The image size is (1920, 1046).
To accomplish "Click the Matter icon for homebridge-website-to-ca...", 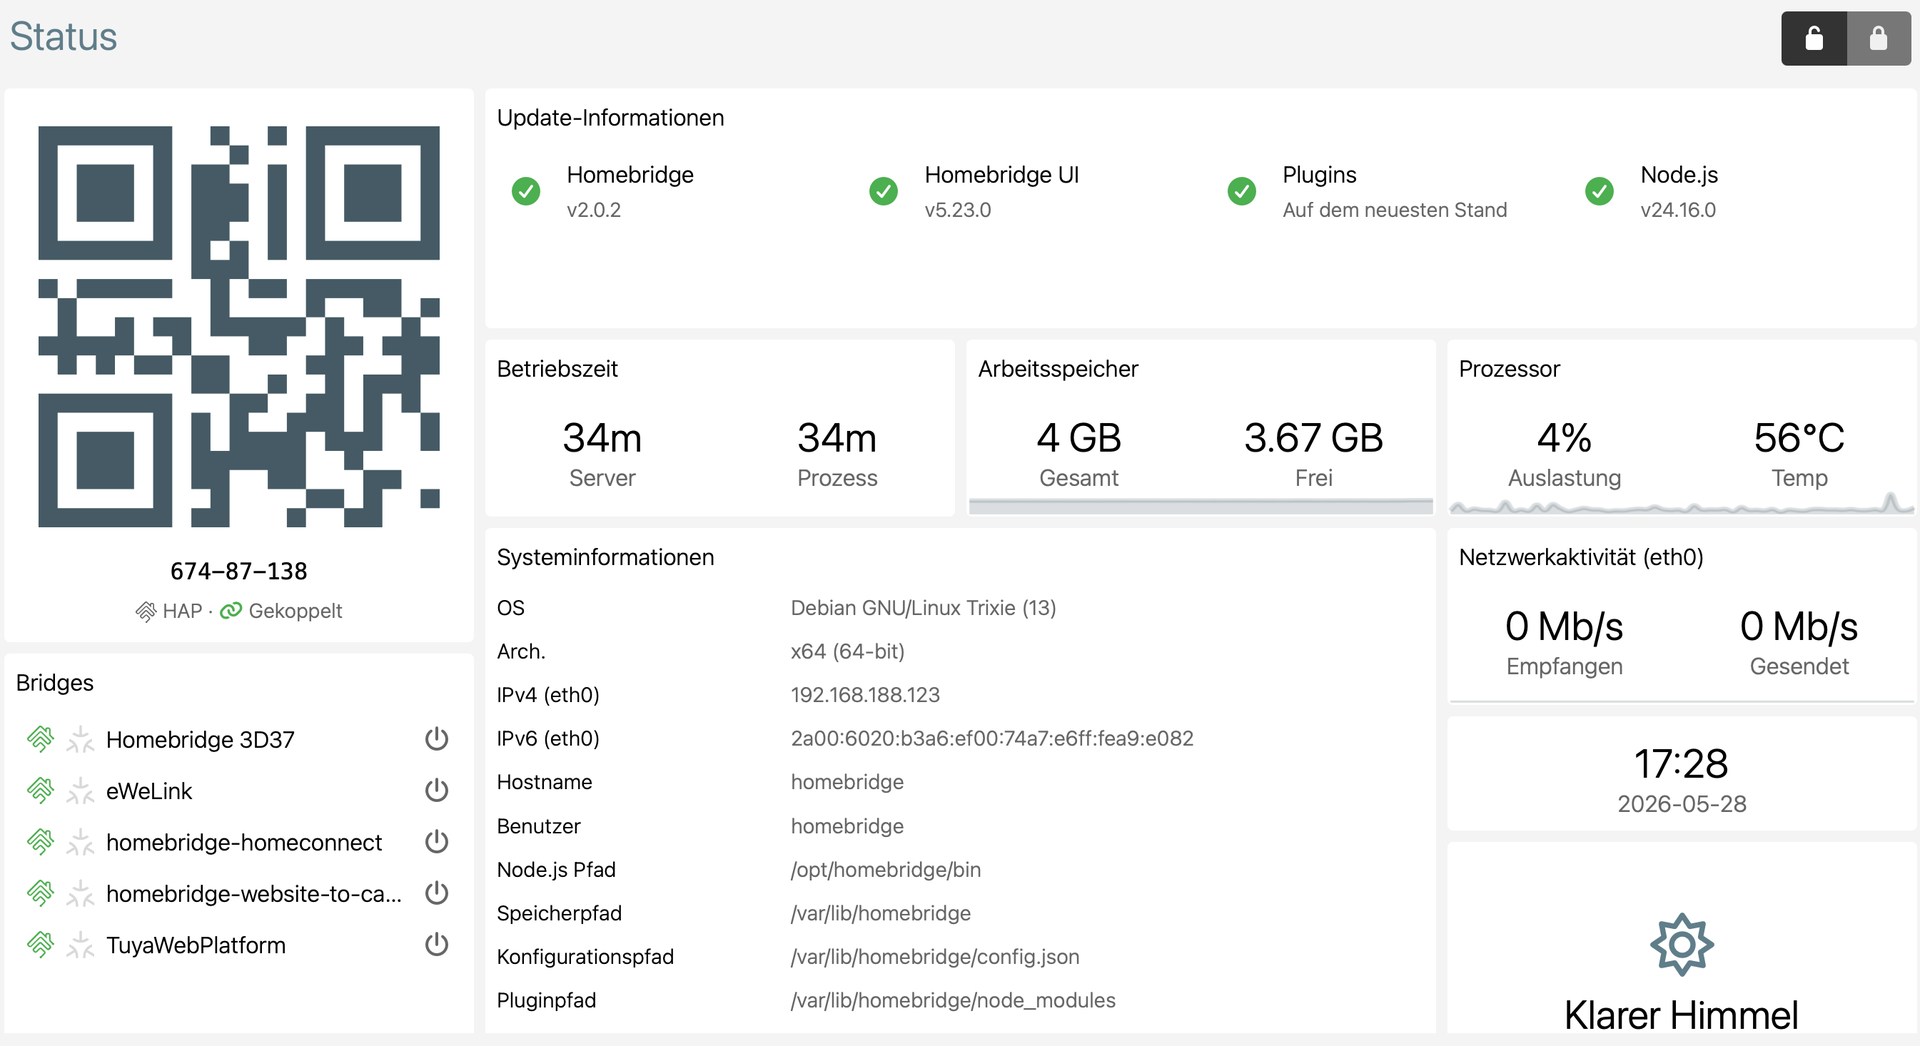I will (x=80, y=893).
